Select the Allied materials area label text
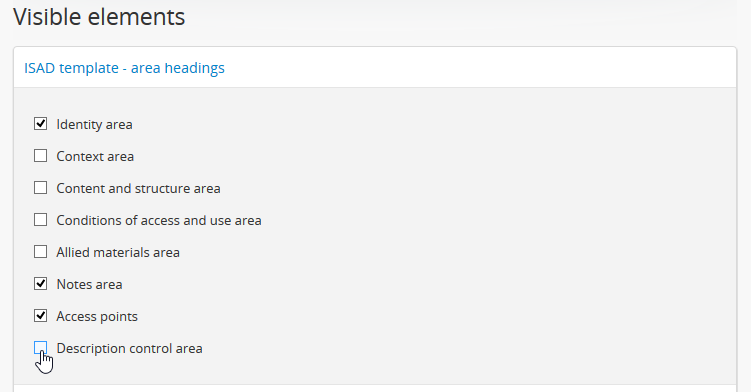 click(118, 253)
